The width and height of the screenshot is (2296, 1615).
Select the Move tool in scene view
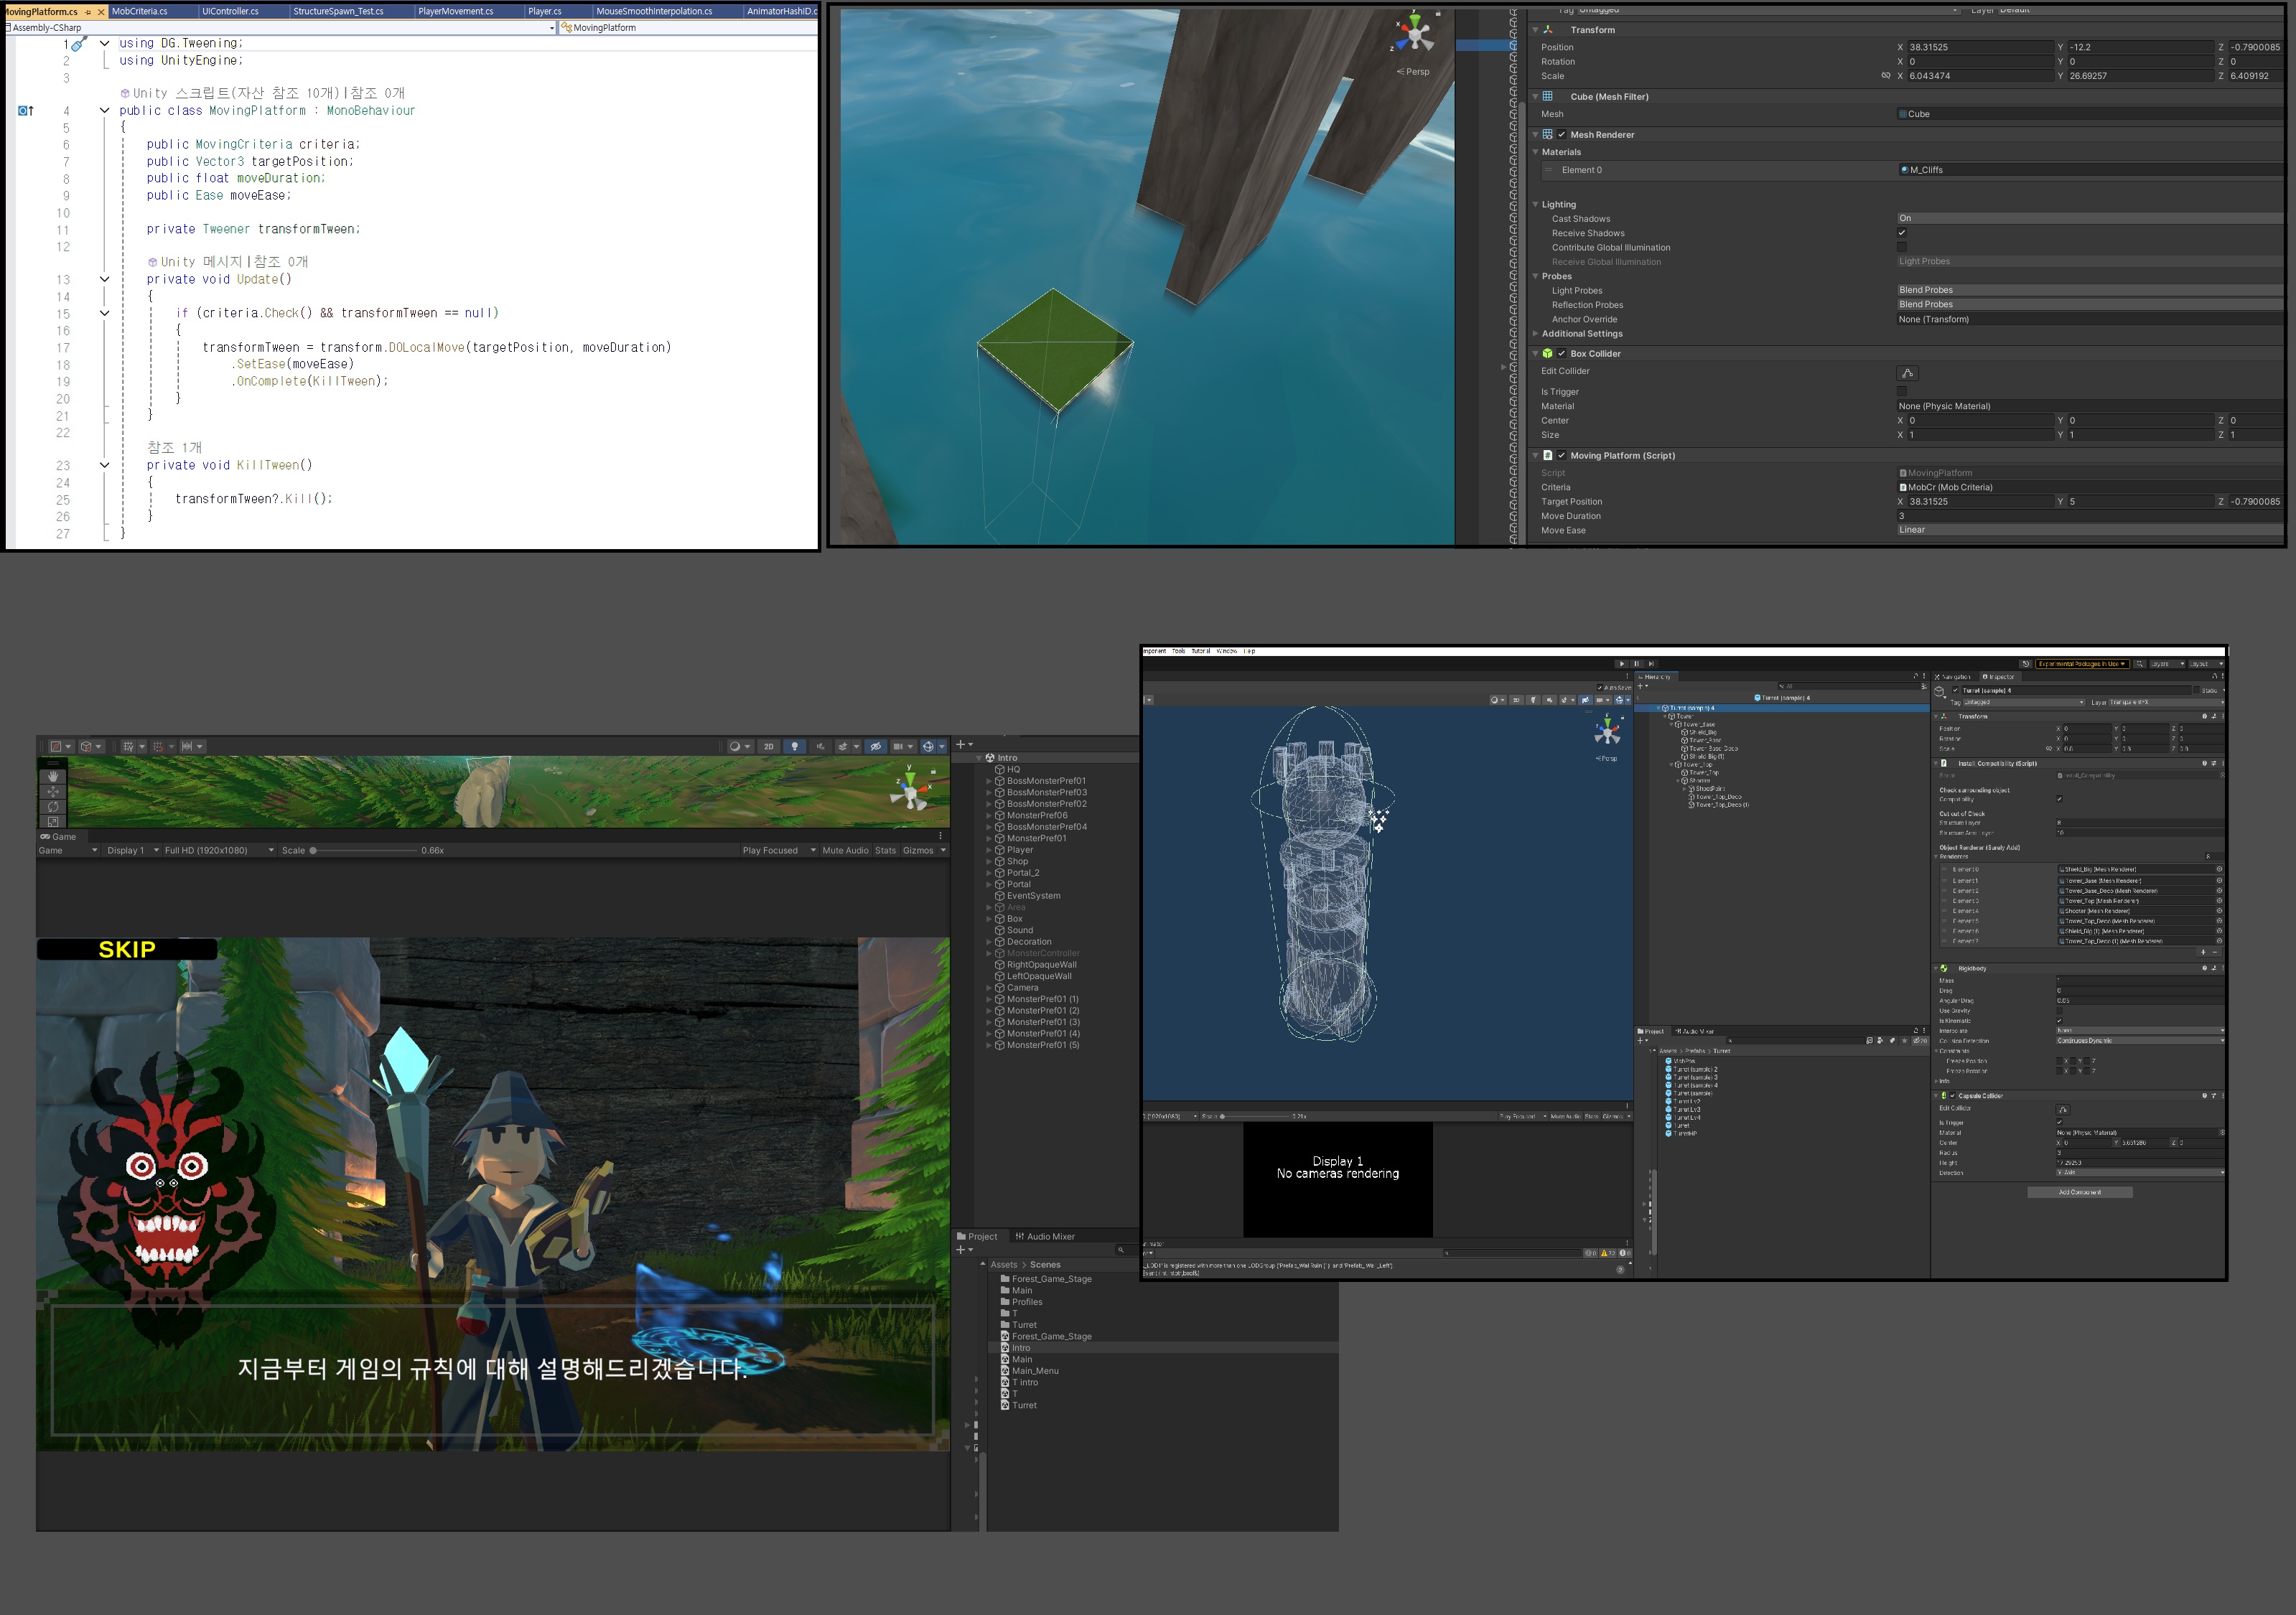coord(53,792)
